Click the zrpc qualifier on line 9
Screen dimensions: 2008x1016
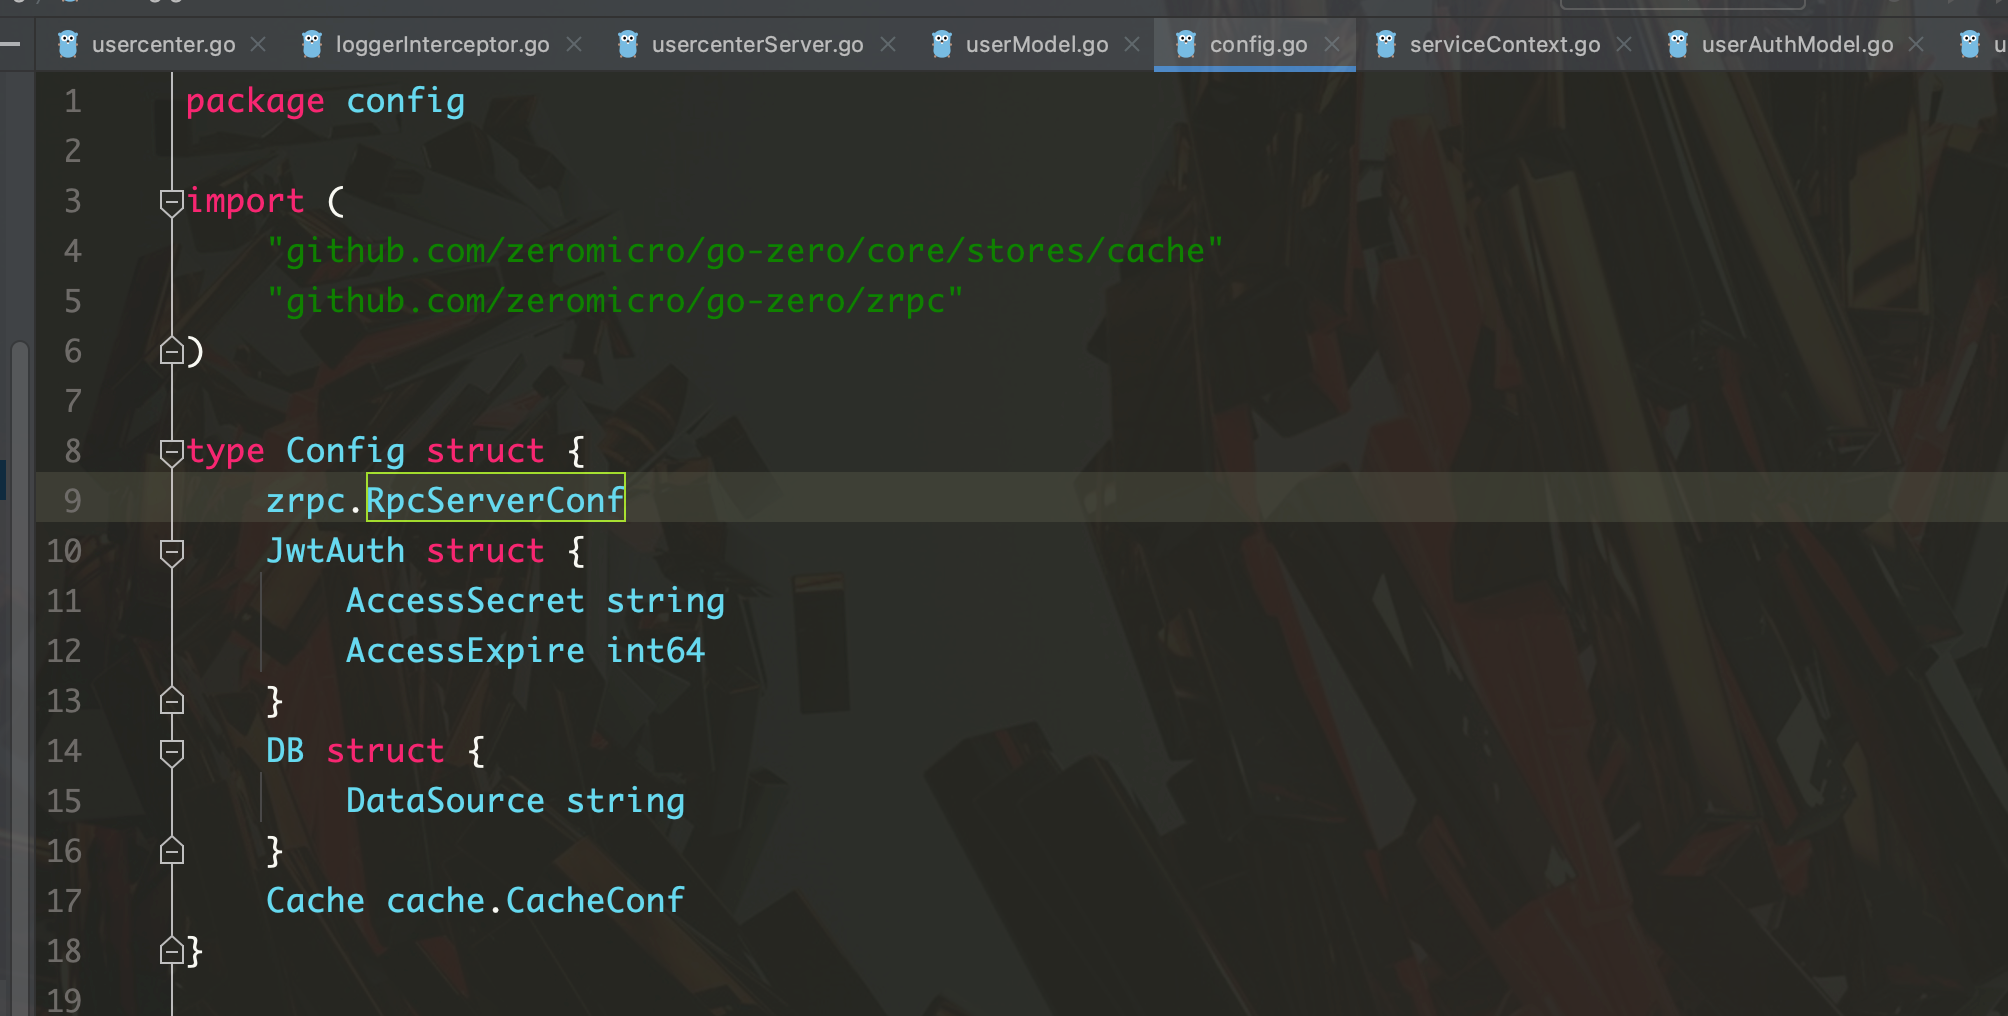pos(306,502)
